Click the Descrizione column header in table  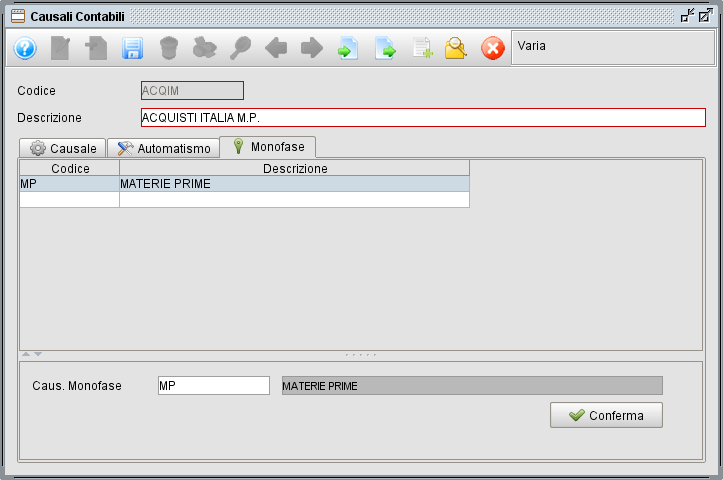pos(294,169)
